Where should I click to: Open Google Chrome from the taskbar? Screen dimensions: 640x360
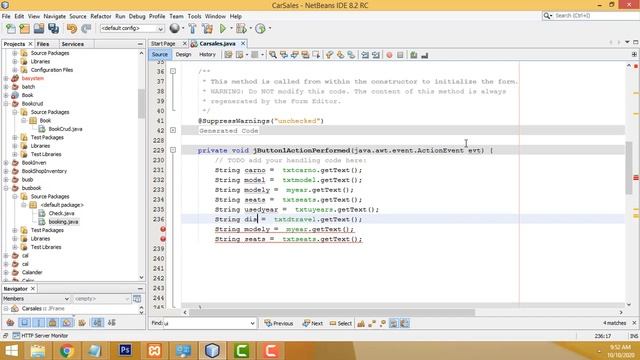(x=67, y=350)
